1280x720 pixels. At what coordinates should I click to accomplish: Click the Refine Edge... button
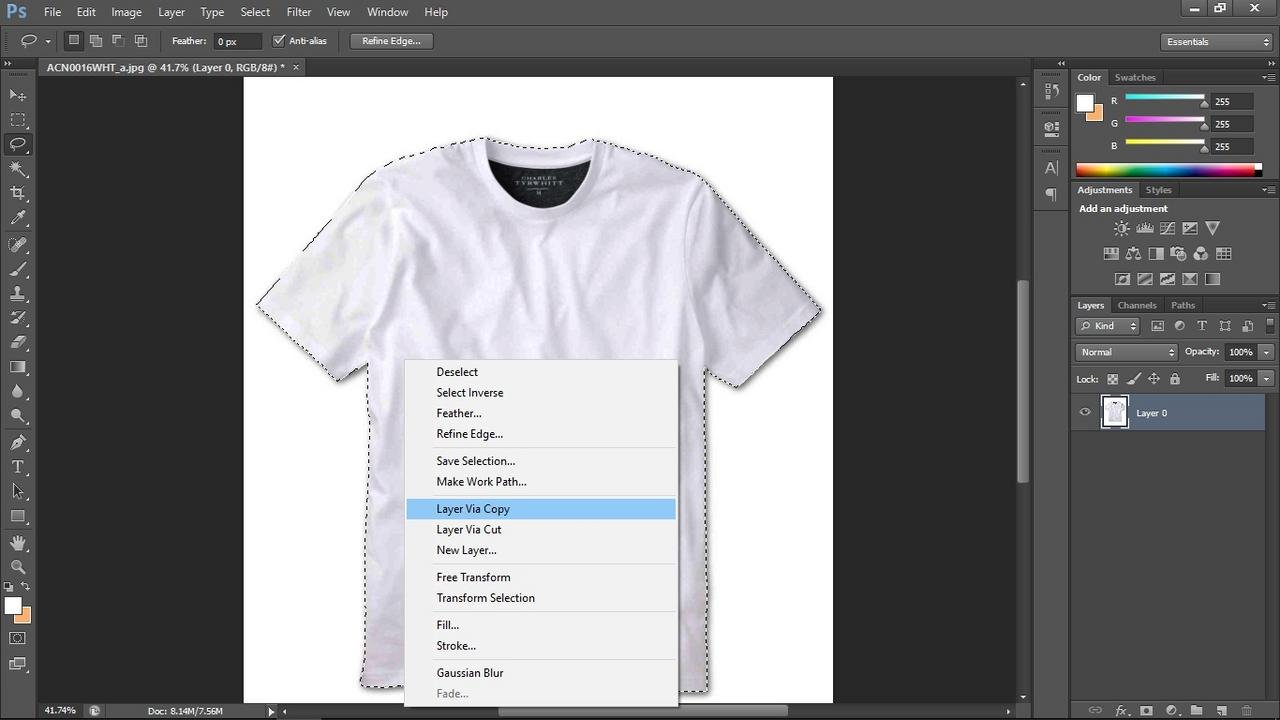click(x=391, y=41)
